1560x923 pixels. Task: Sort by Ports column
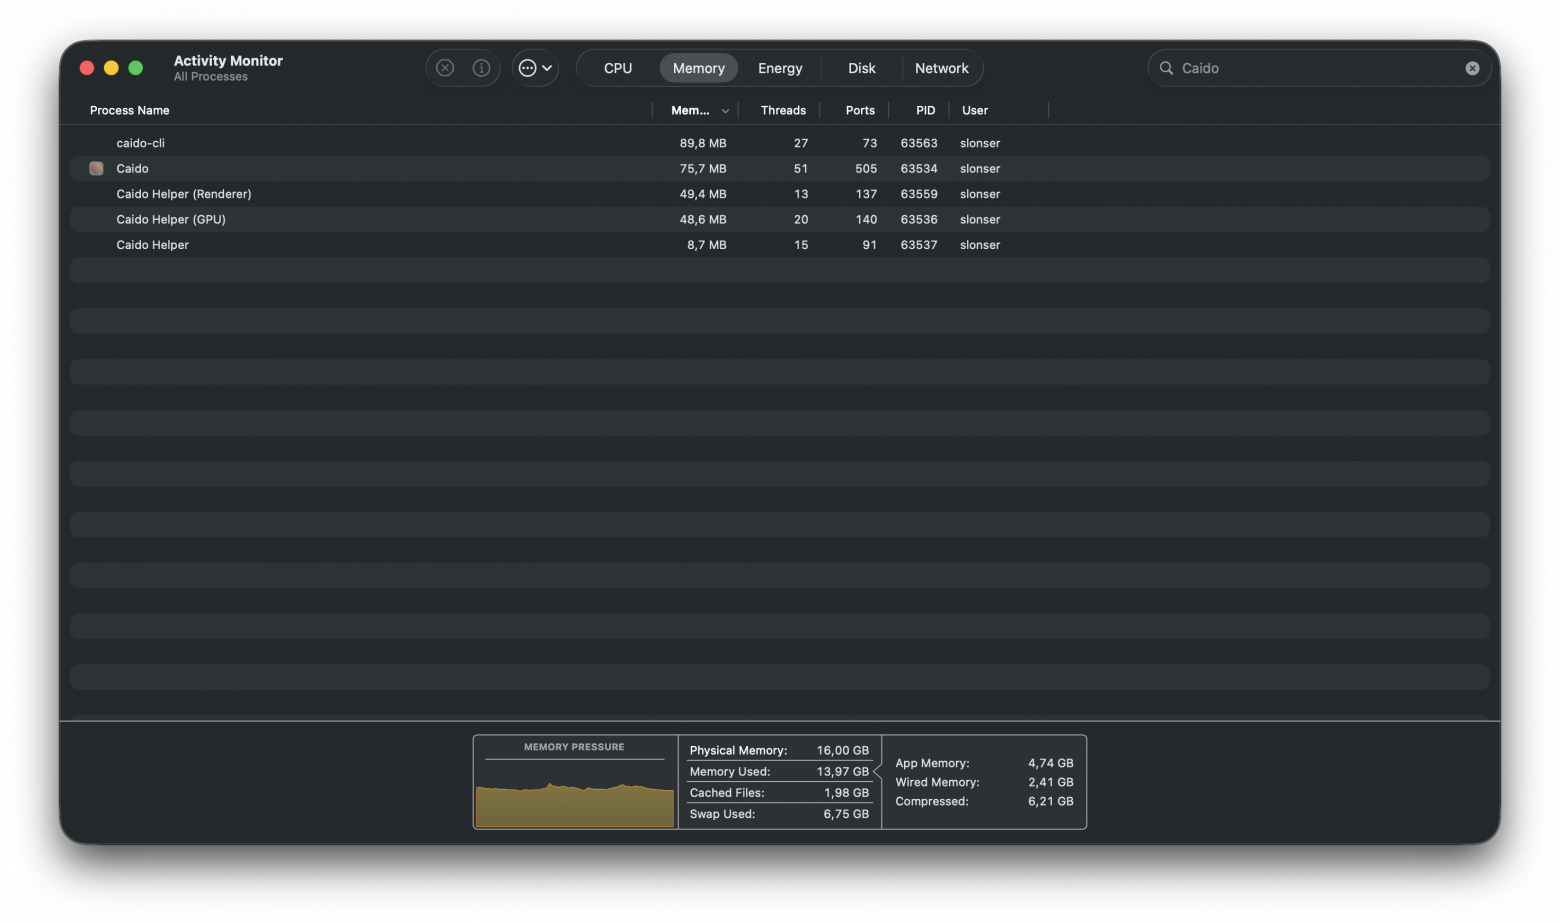tap(860, 110)
